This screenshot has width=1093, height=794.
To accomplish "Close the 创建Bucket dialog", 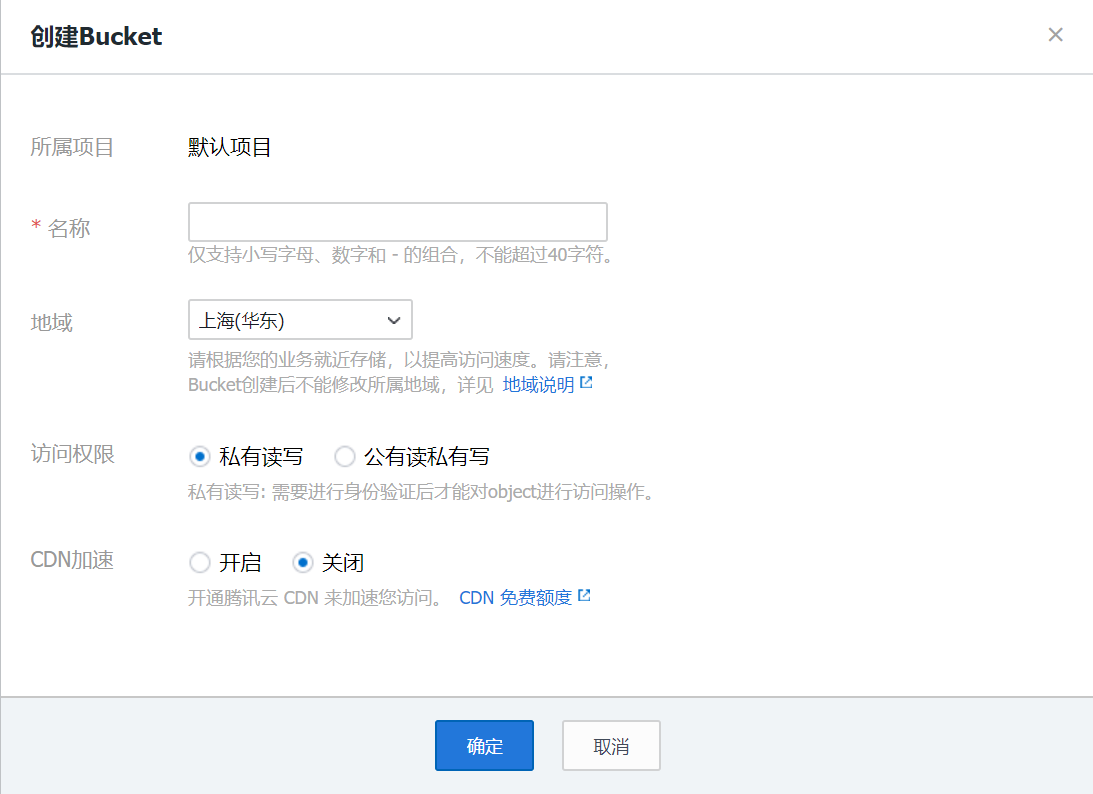I will coord(1055,34).
